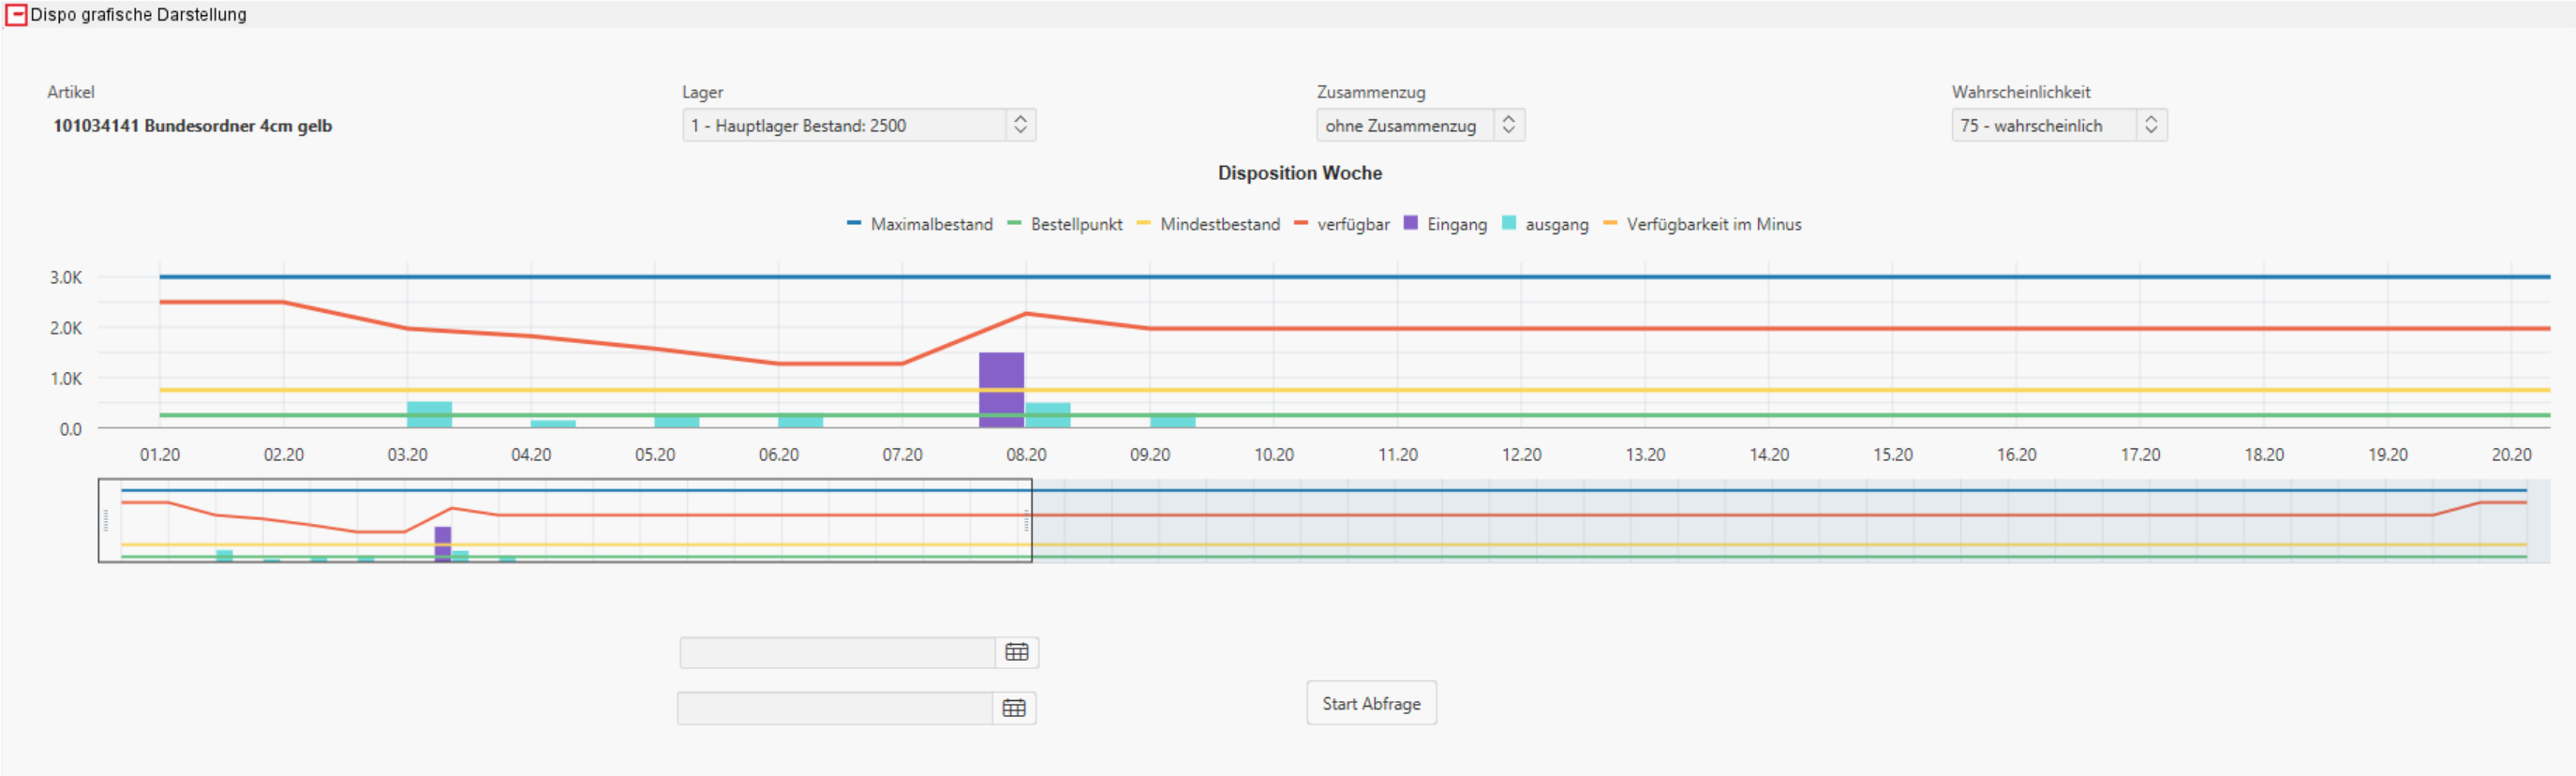Click the Start Abfrage button
The width and height of the screenshot is (2576, 776).
coord(1371,703)
